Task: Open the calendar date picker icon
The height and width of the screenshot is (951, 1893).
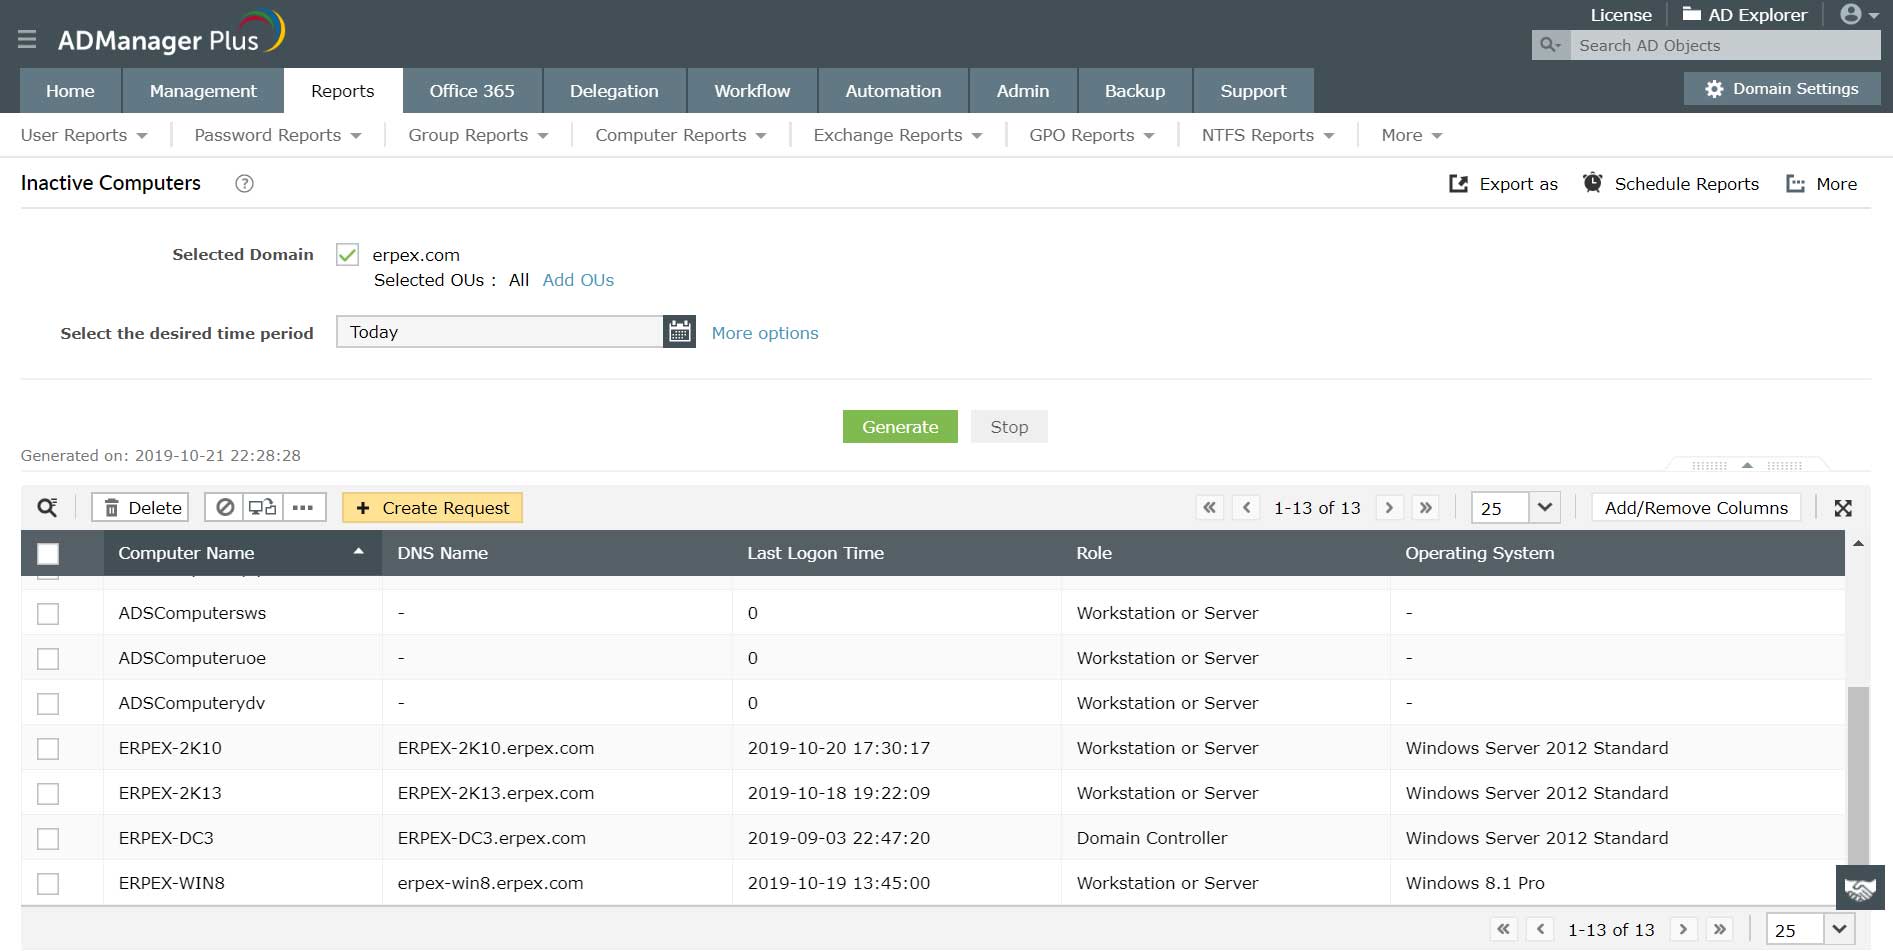Action: click(x=680, y=332)
